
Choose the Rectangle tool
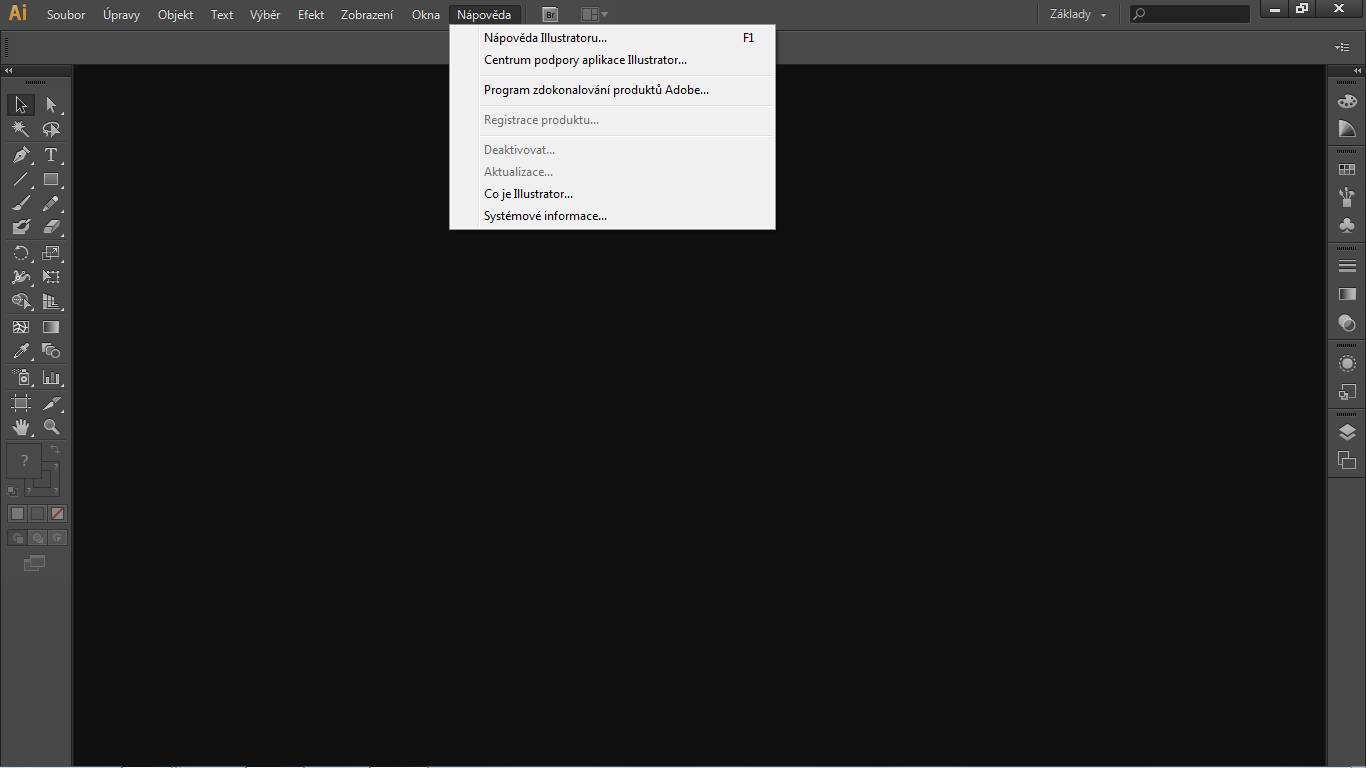[51, 180]
